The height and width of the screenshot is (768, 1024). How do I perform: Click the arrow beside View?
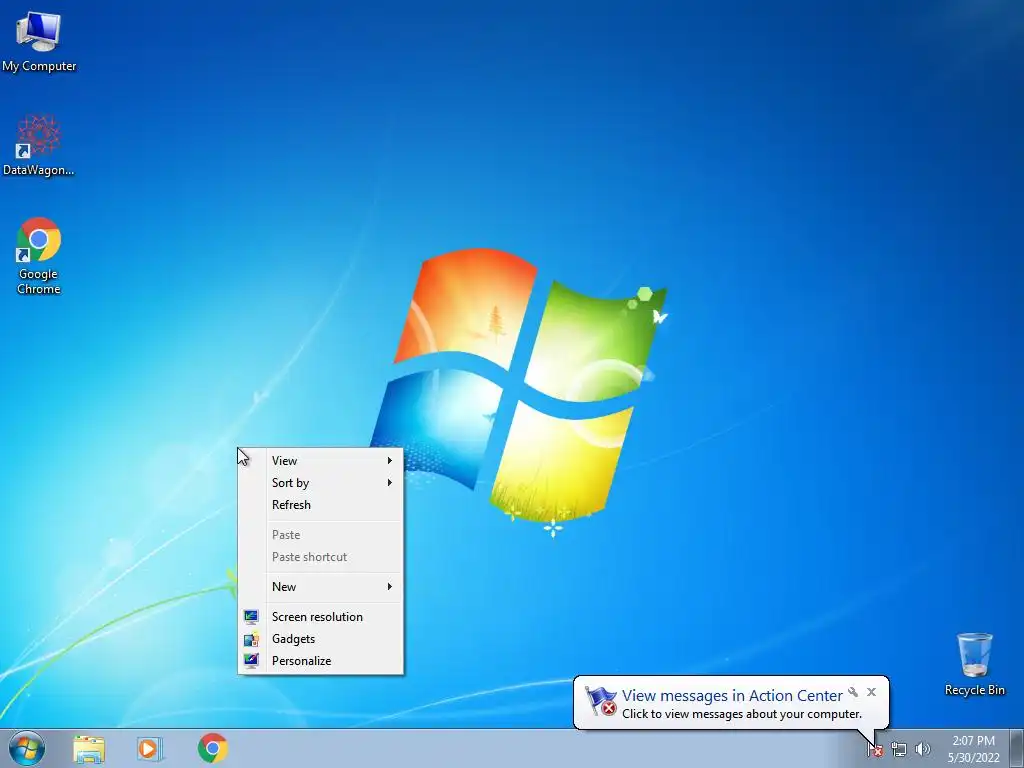[x=390, y=460]
